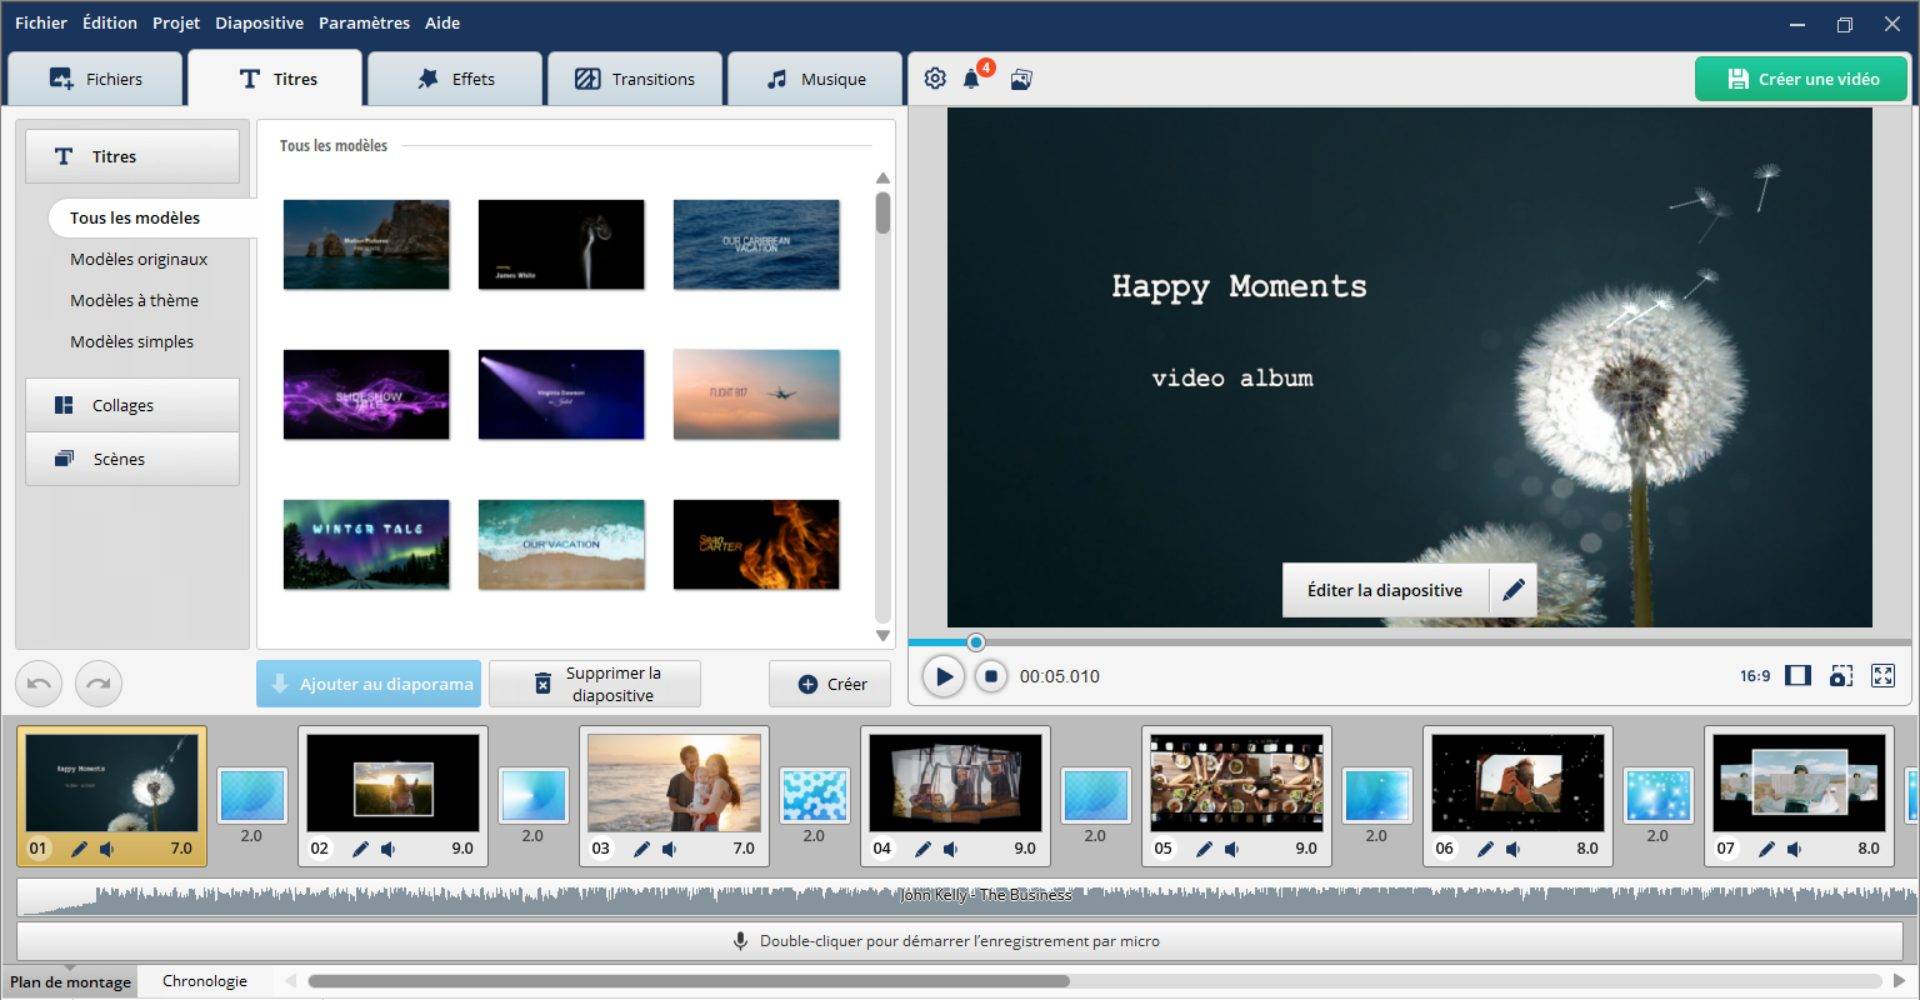Click pencil edit icon on slide 03
Screen dimensions: 1920x1000
641,849
